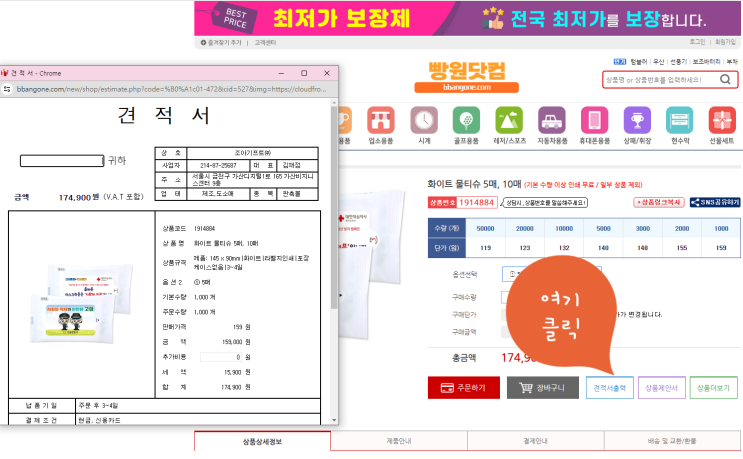
Task: Click the site info icon in the popup address bar
Action: [7, 89]
